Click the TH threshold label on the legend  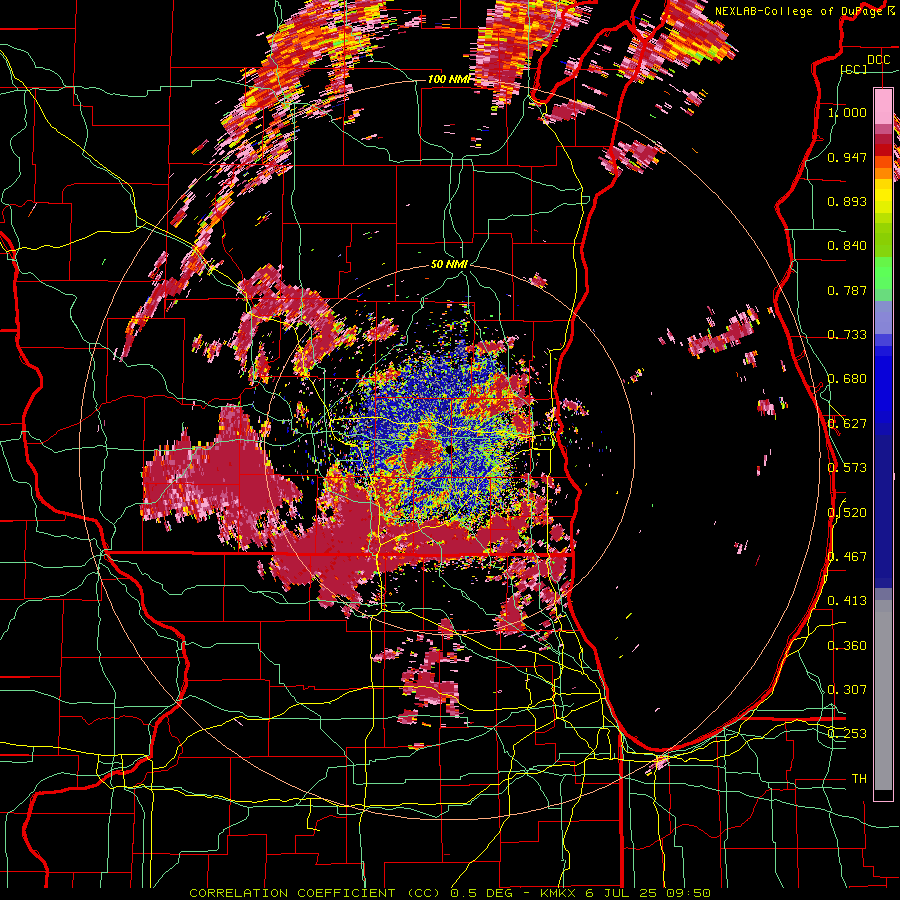pos(859,779)
